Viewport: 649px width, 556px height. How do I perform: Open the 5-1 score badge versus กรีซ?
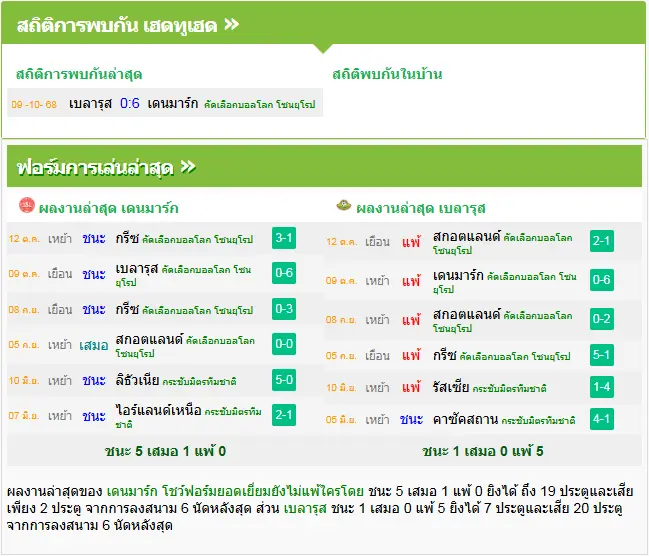[x=601, y=355]
